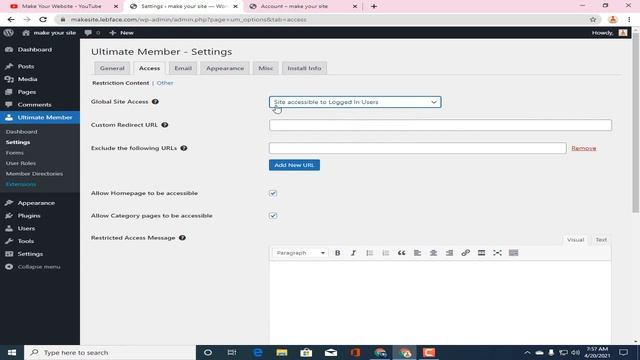Toggle Allow Homepage to be accessible

pyautogui.click(x=273, y=193)
